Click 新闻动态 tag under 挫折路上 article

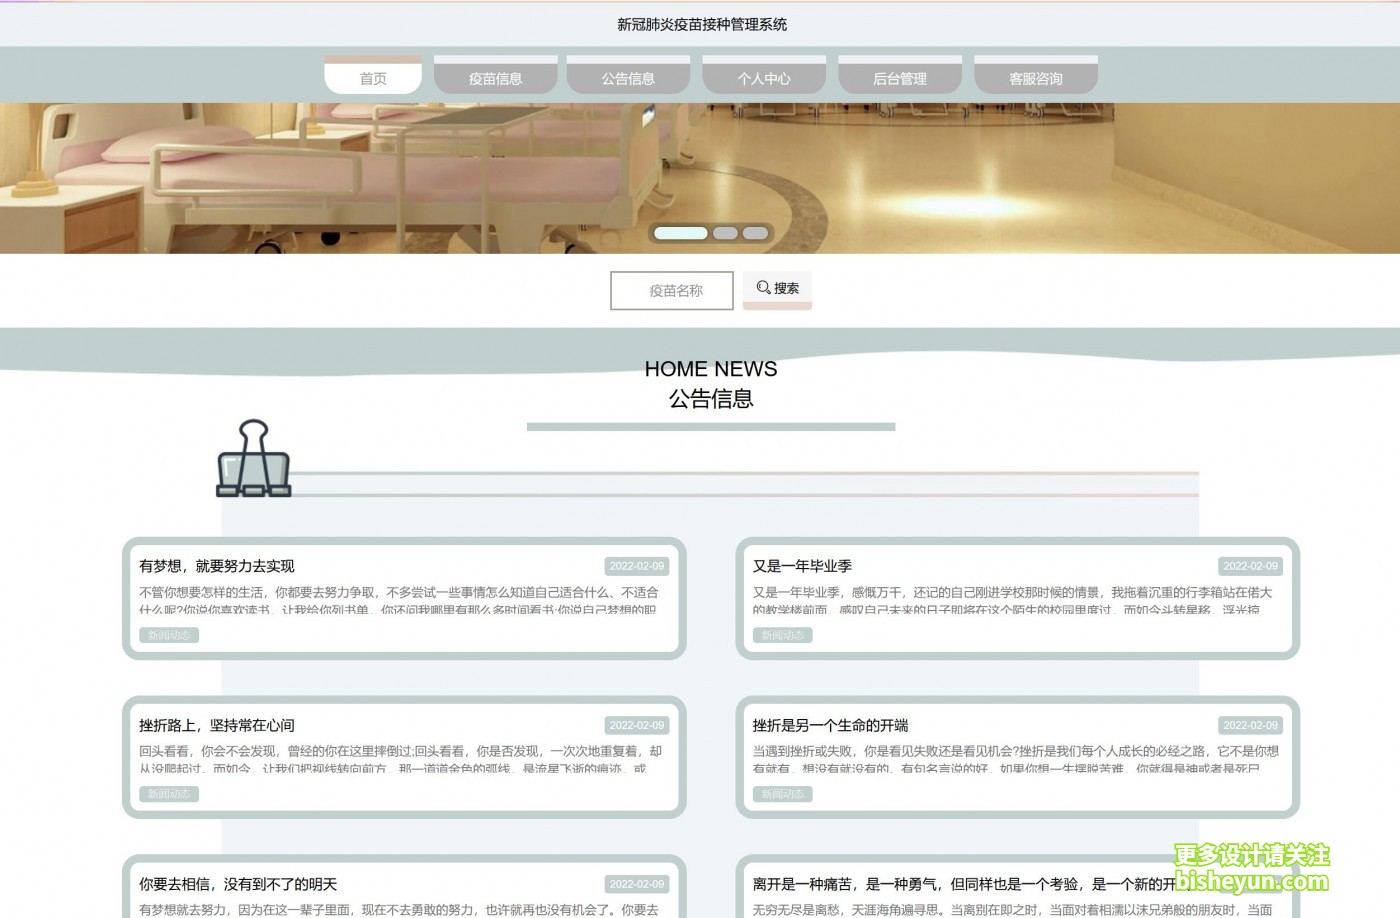coord(169,794)
